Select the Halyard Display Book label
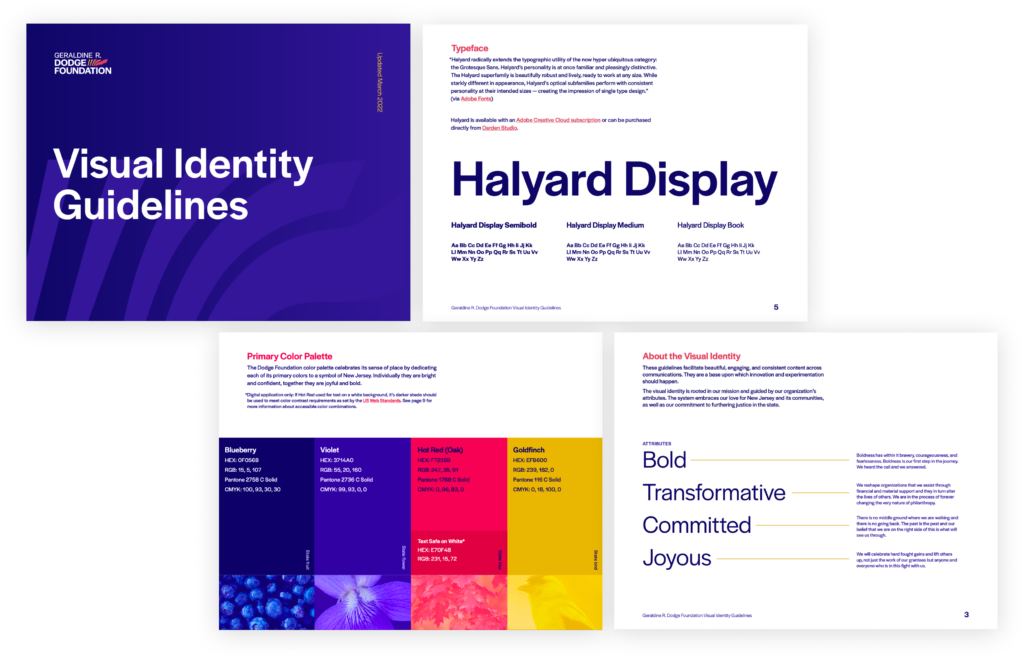Screen dimensions: 1024x659 (711, 225)
